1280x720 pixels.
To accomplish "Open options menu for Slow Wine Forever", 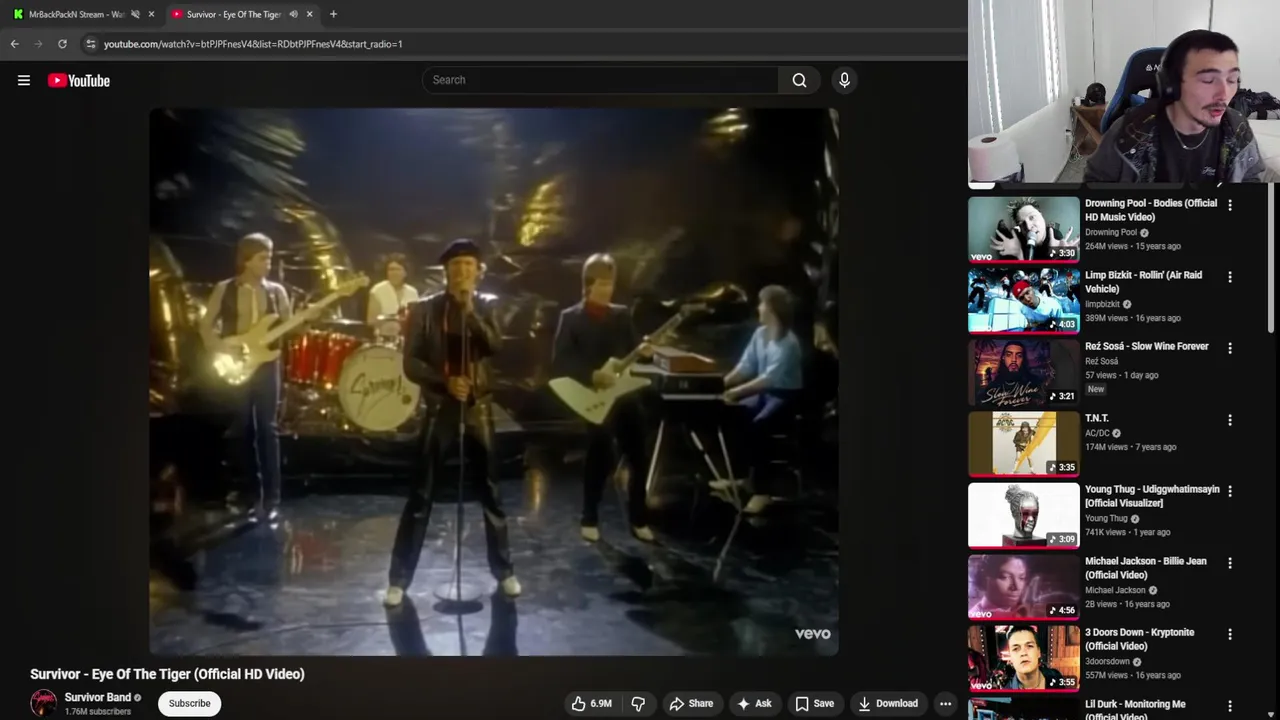I will (x=1230, y=348).
